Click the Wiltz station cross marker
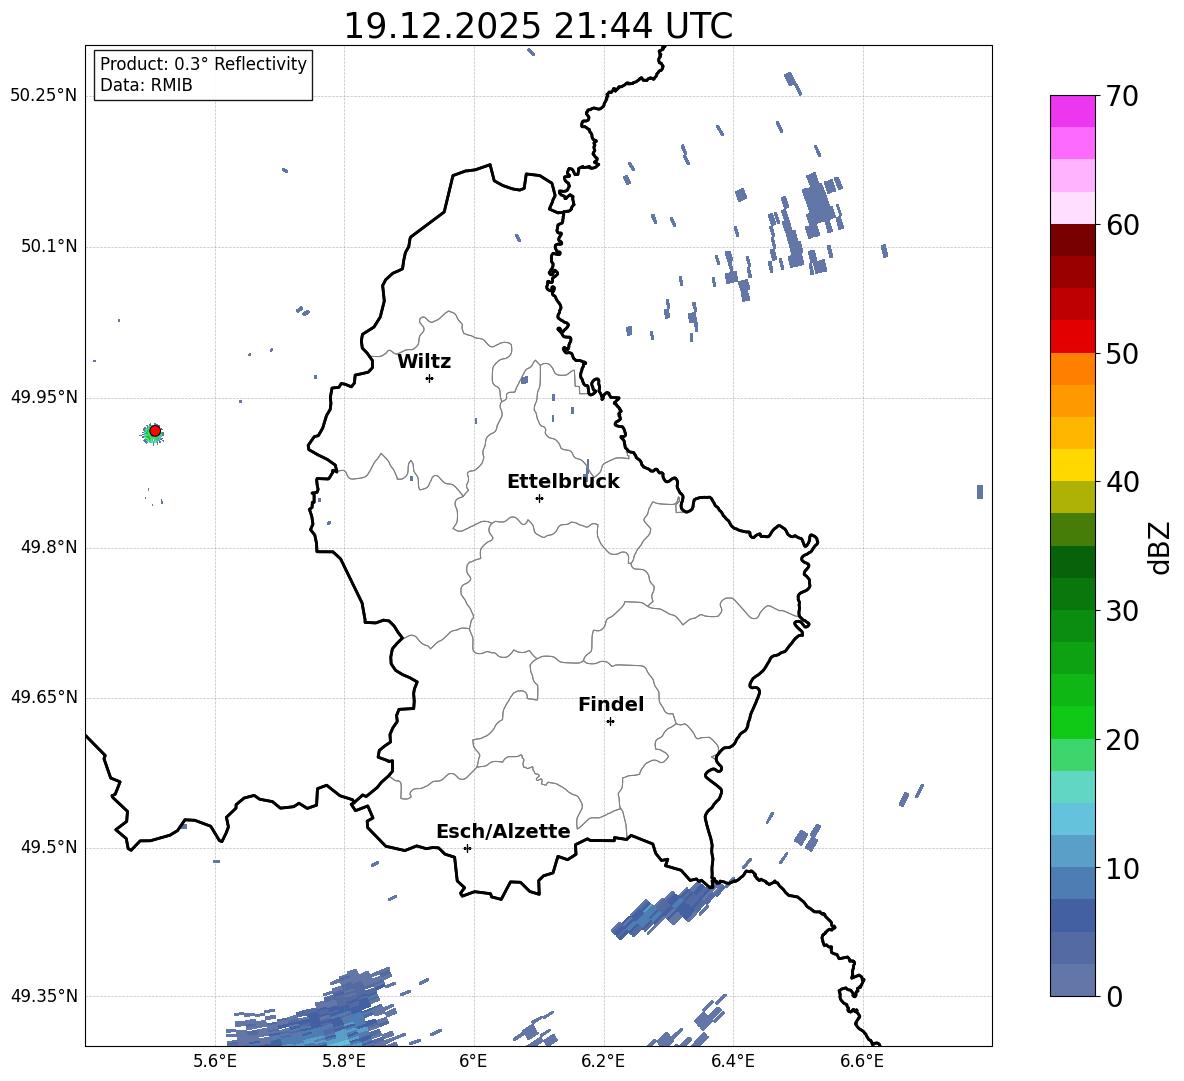Image resolution: width=1184 pixels, height=1081 pixels. pyautogui.click(x=429, y=378)
